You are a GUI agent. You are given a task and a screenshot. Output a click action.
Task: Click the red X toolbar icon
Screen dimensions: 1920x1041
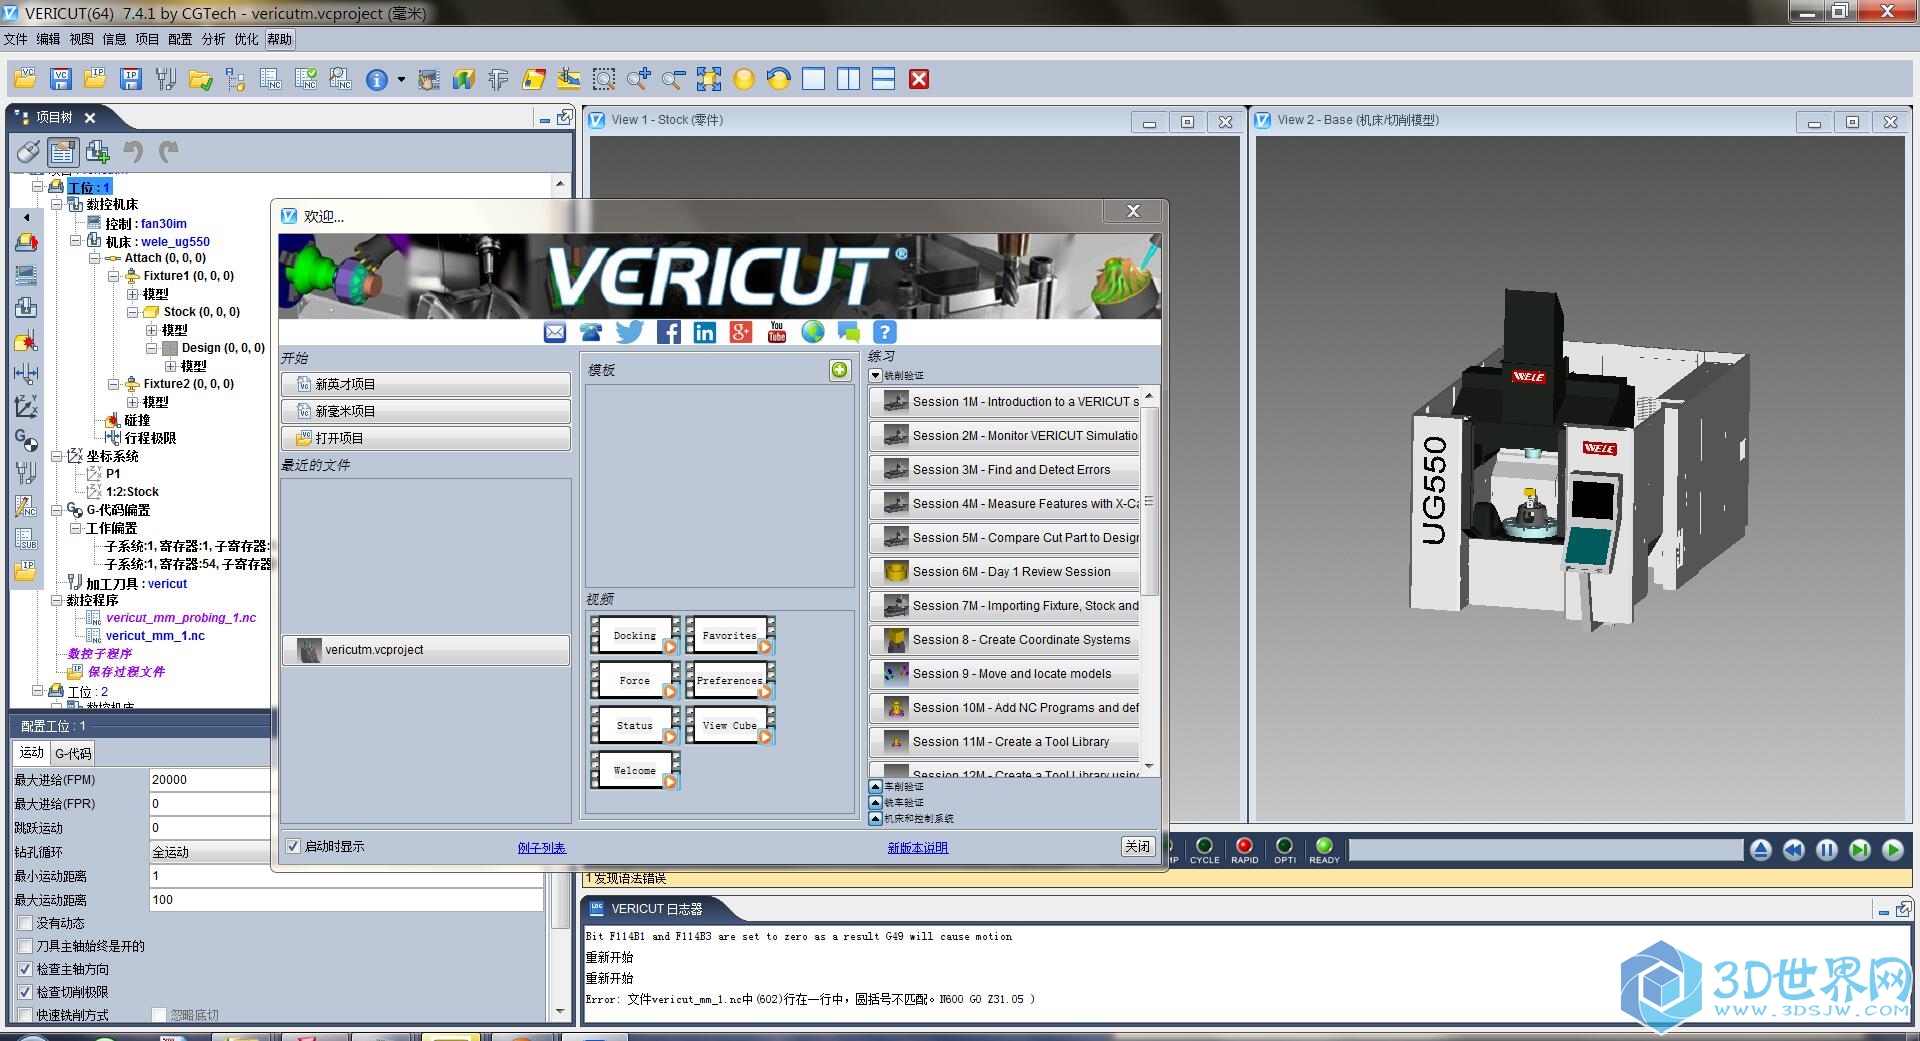[x=919, y=79]
